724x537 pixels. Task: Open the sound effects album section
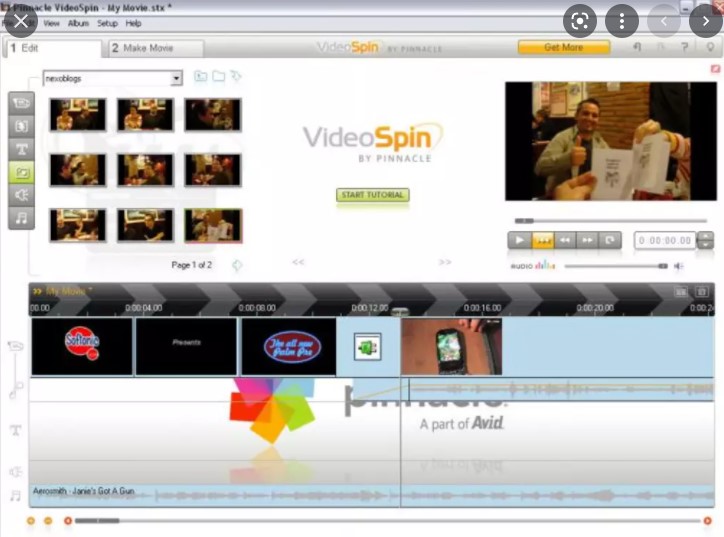click(x=21, y=195)
